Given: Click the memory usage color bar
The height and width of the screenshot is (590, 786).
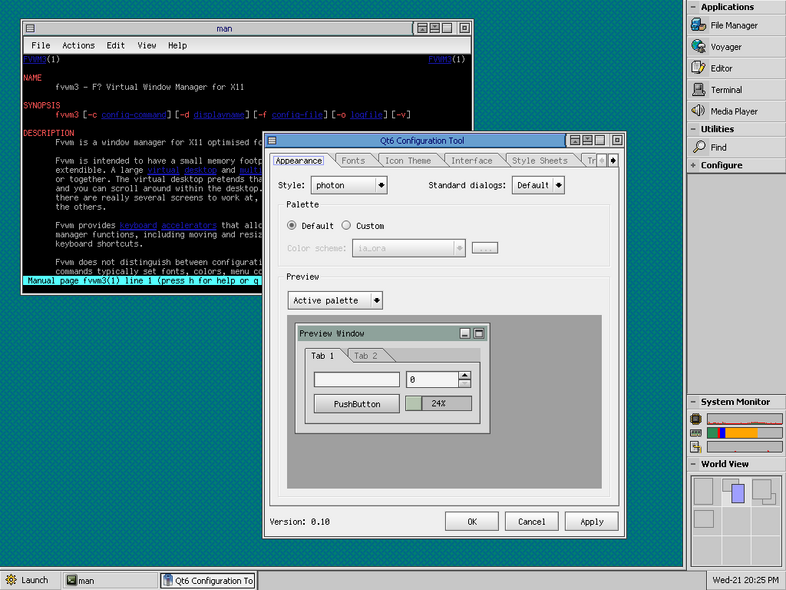Looking at the screenshot, I should 744,433.
